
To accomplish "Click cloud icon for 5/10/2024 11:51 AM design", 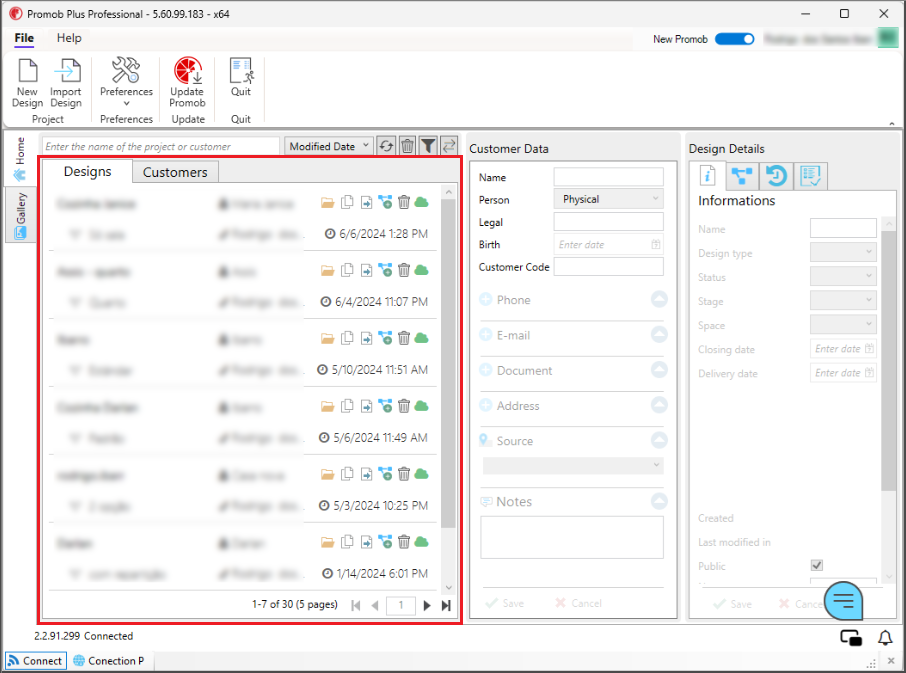I will coord(422,338).
